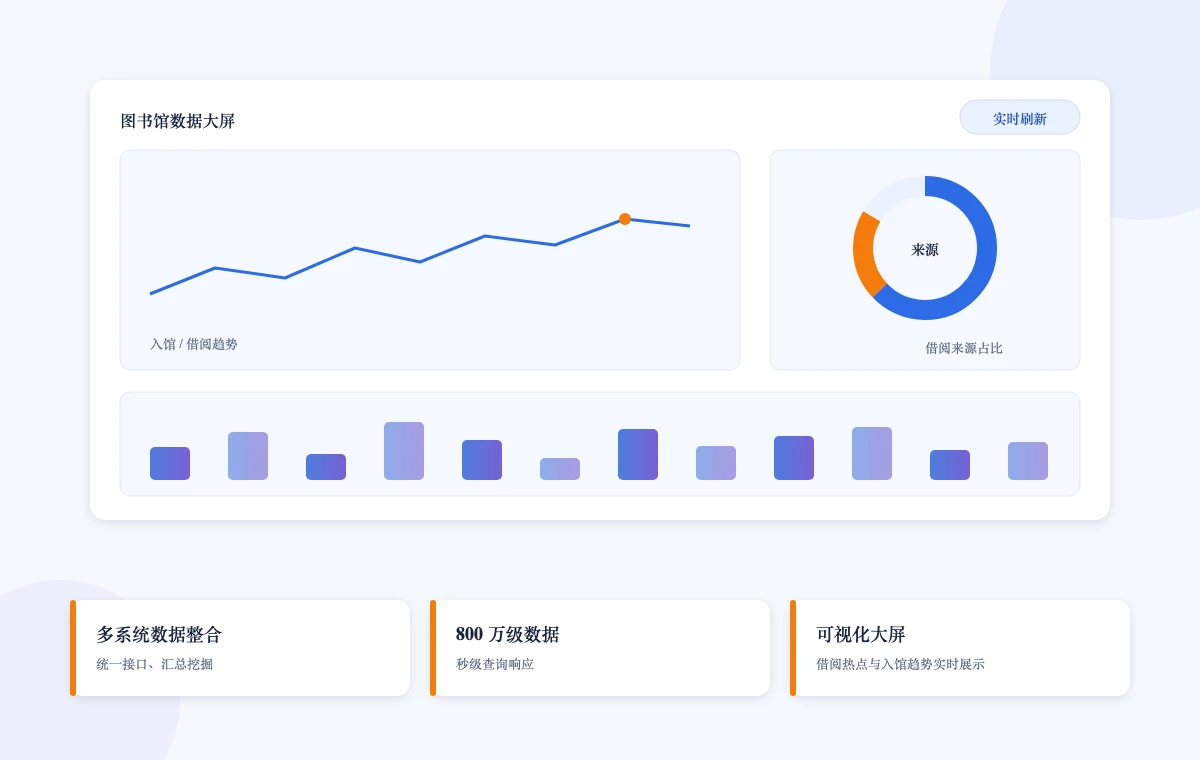Click the 来源 label in donut center

tap(925, 250)
